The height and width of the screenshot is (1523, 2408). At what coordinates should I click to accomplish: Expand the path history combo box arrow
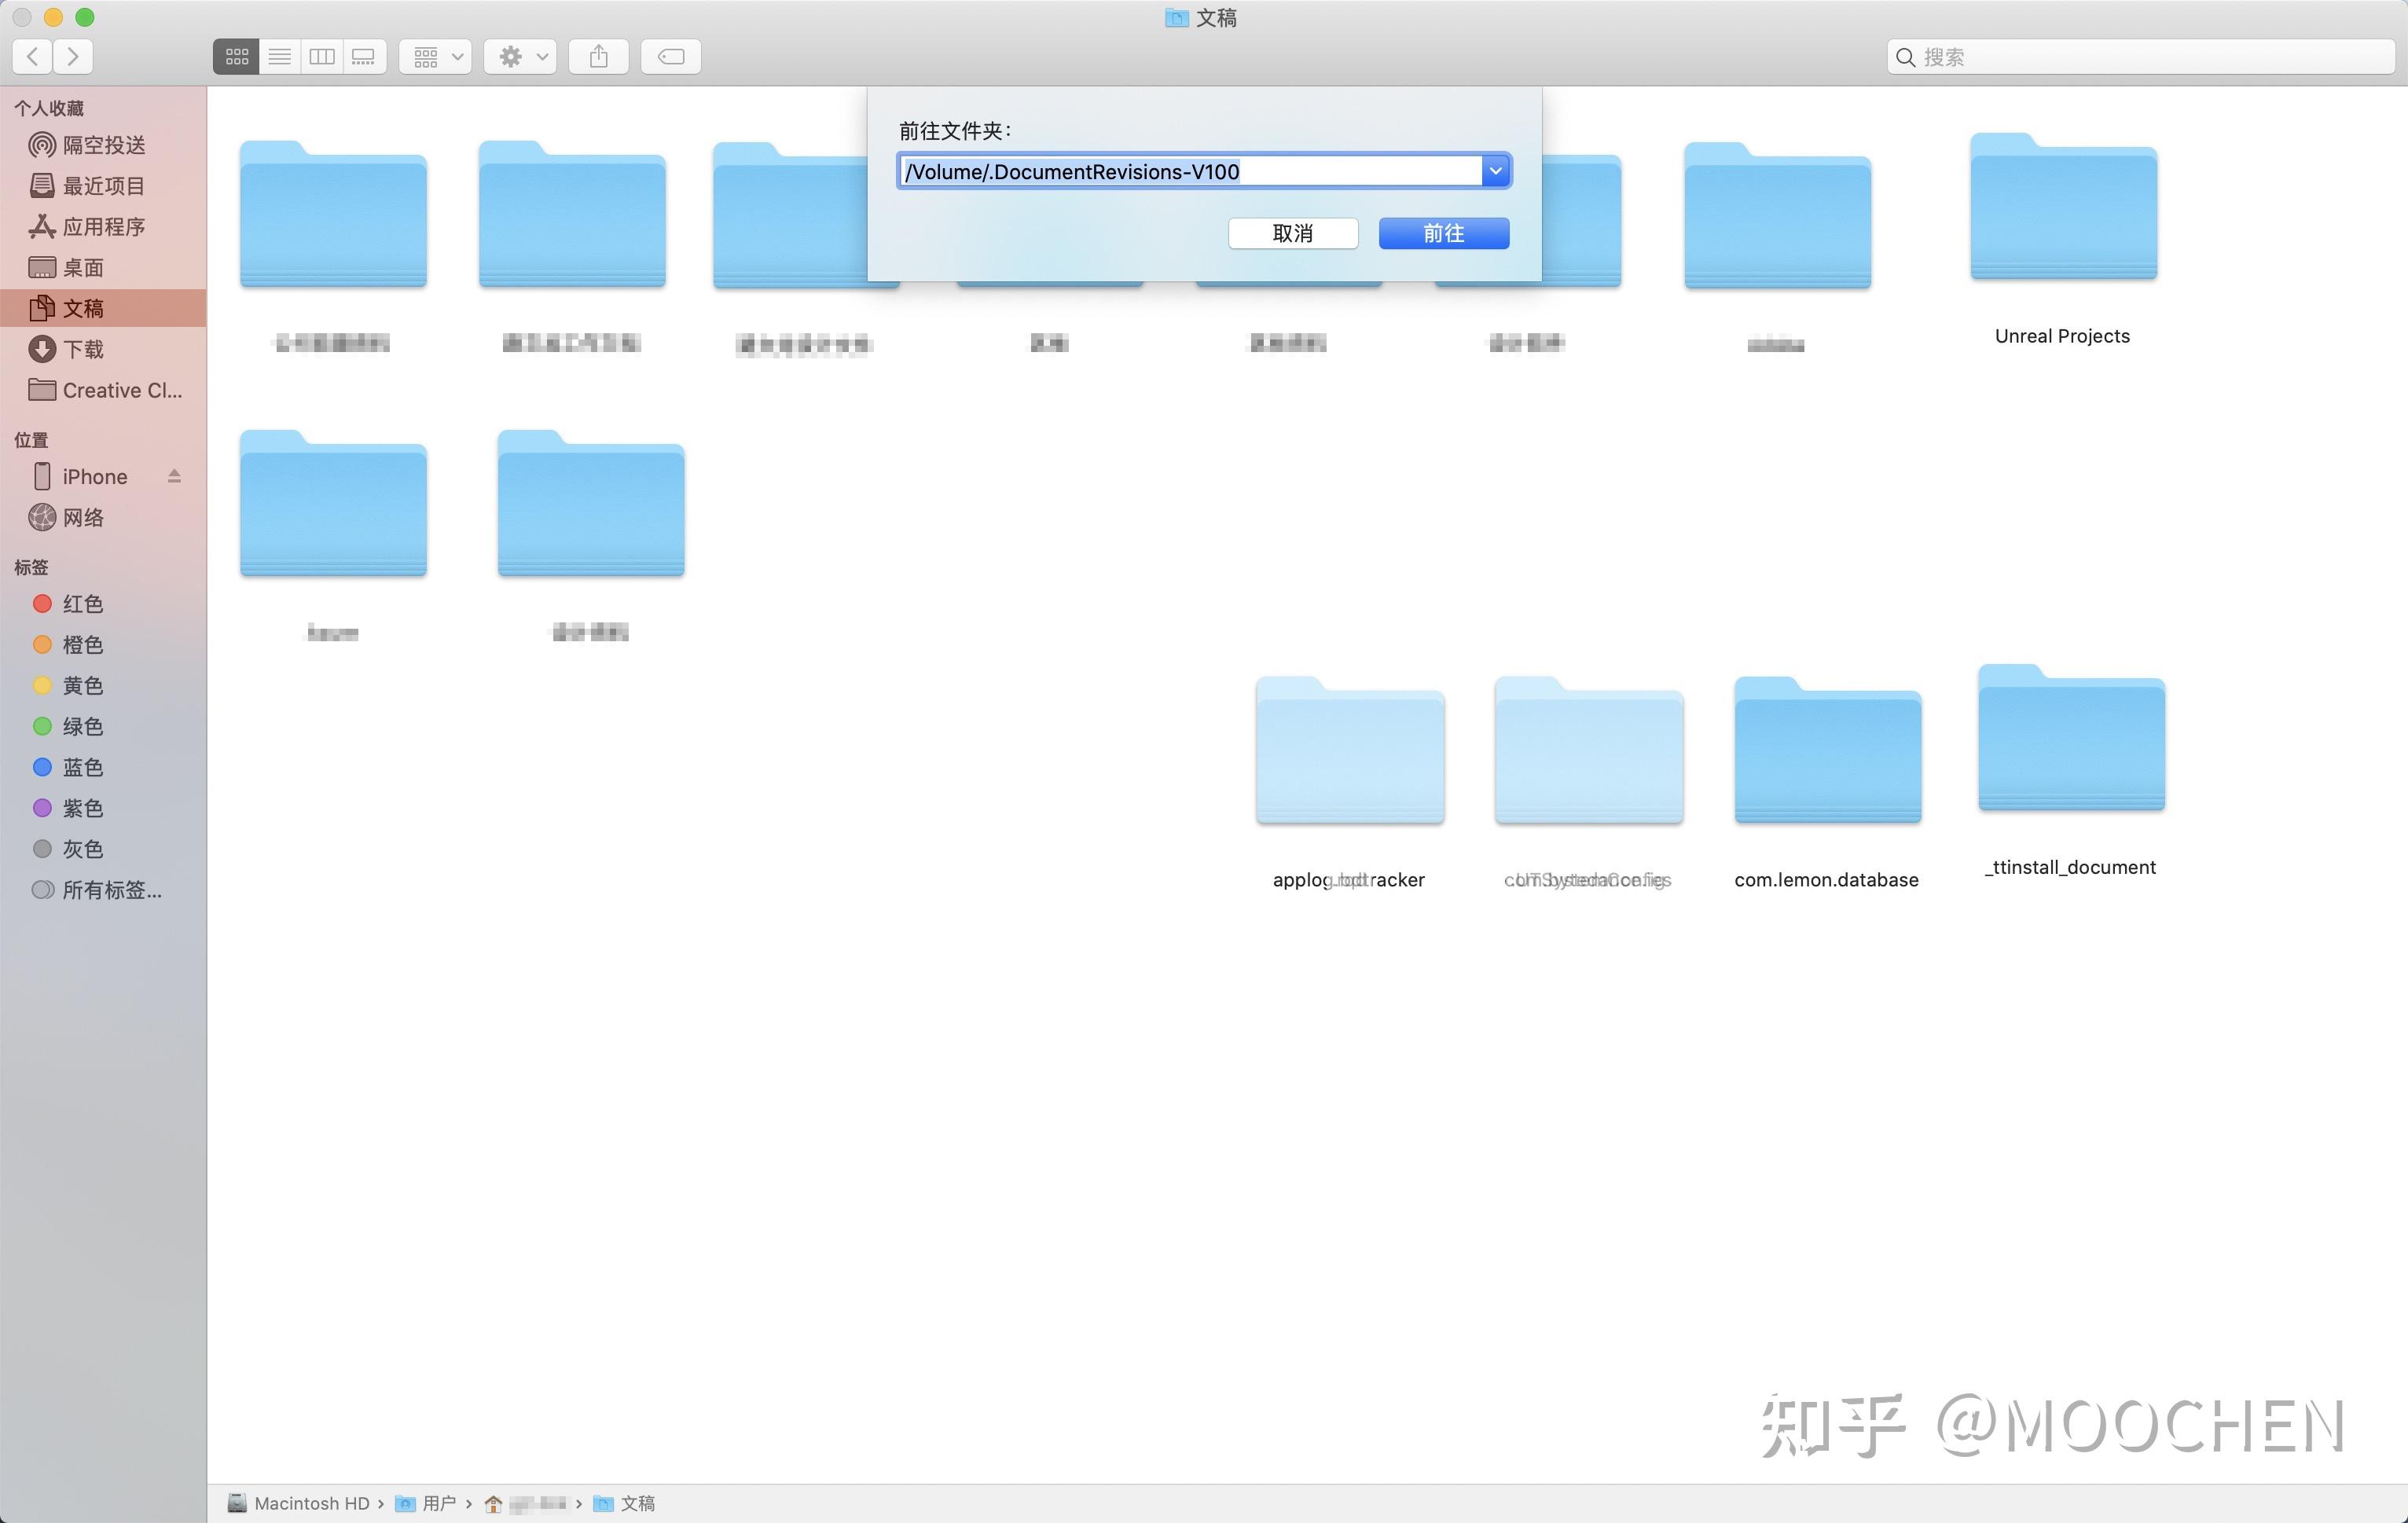click(1495, 171)
